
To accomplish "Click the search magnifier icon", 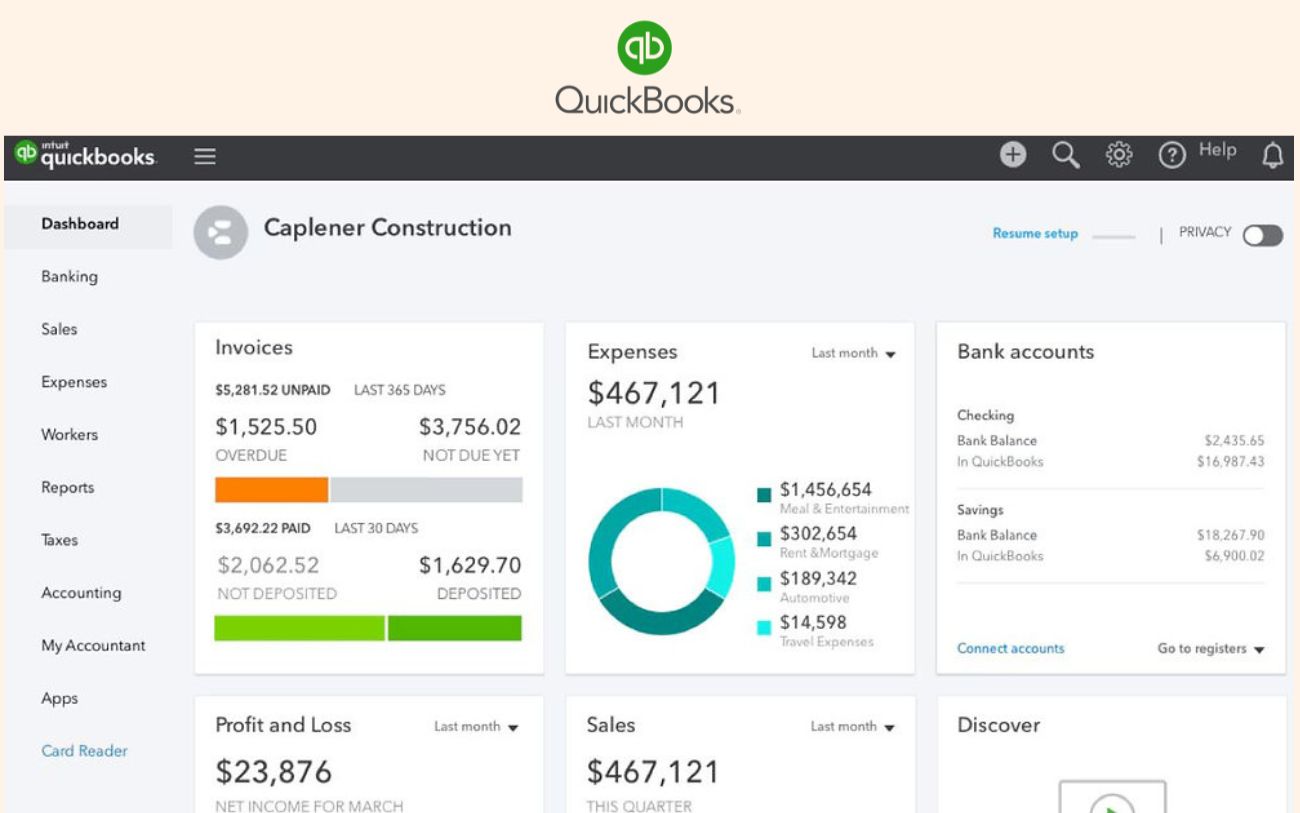I will click(1067, 154).
